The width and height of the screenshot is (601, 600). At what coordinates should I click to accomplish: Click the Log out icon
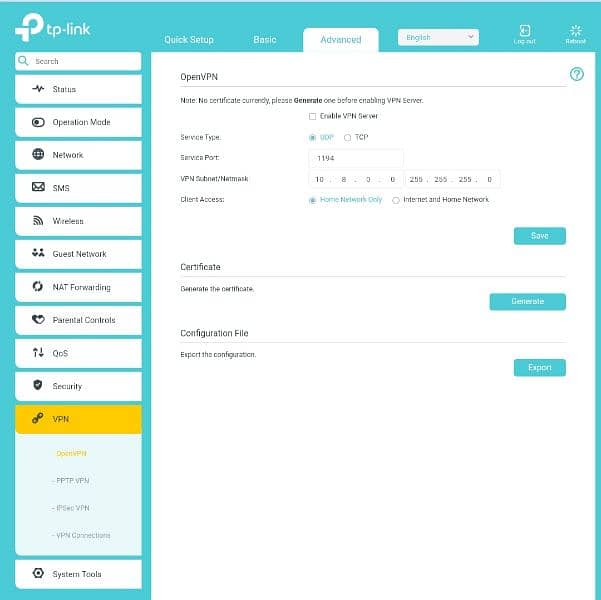click(x=524, y=30)
